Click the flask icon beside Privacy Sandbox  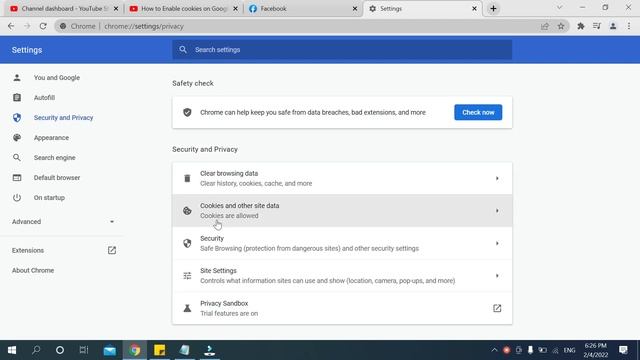tap(187, 308)
